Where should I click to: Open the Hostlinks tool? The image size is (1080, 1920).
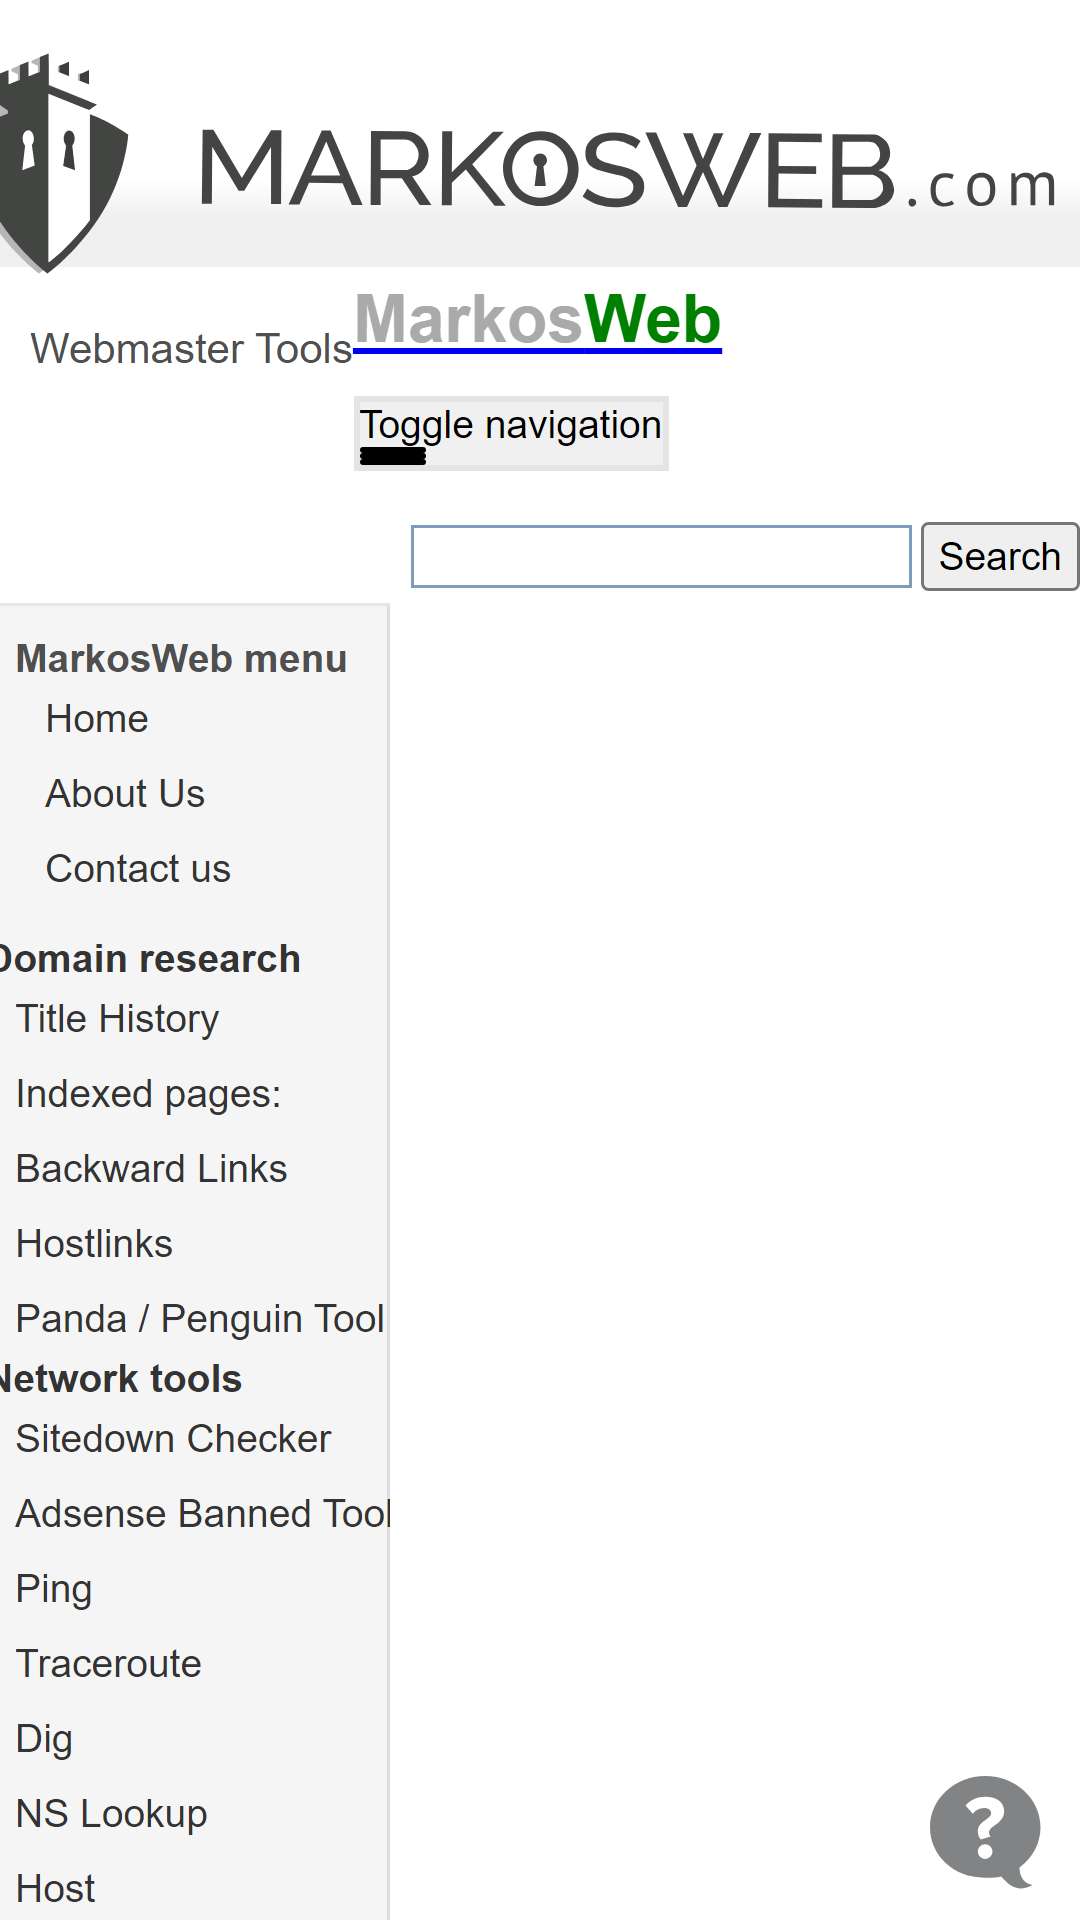click(x=94, y=1244)
